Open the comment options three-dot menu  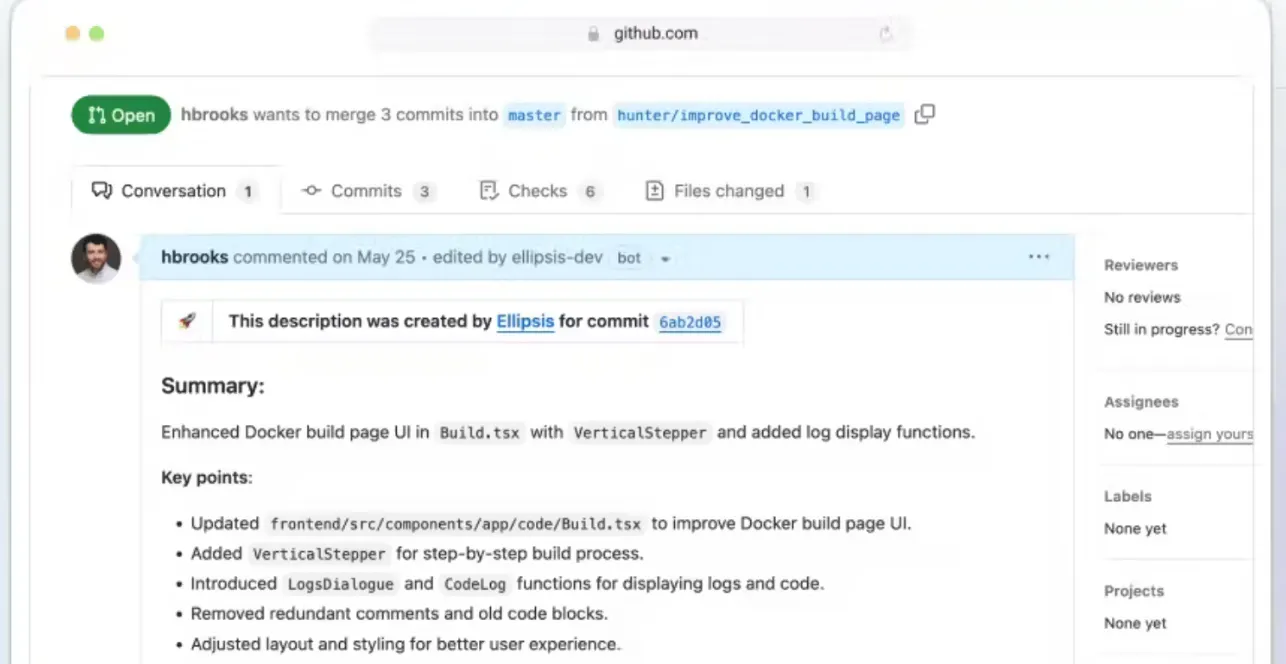[x=1039, y=257]
